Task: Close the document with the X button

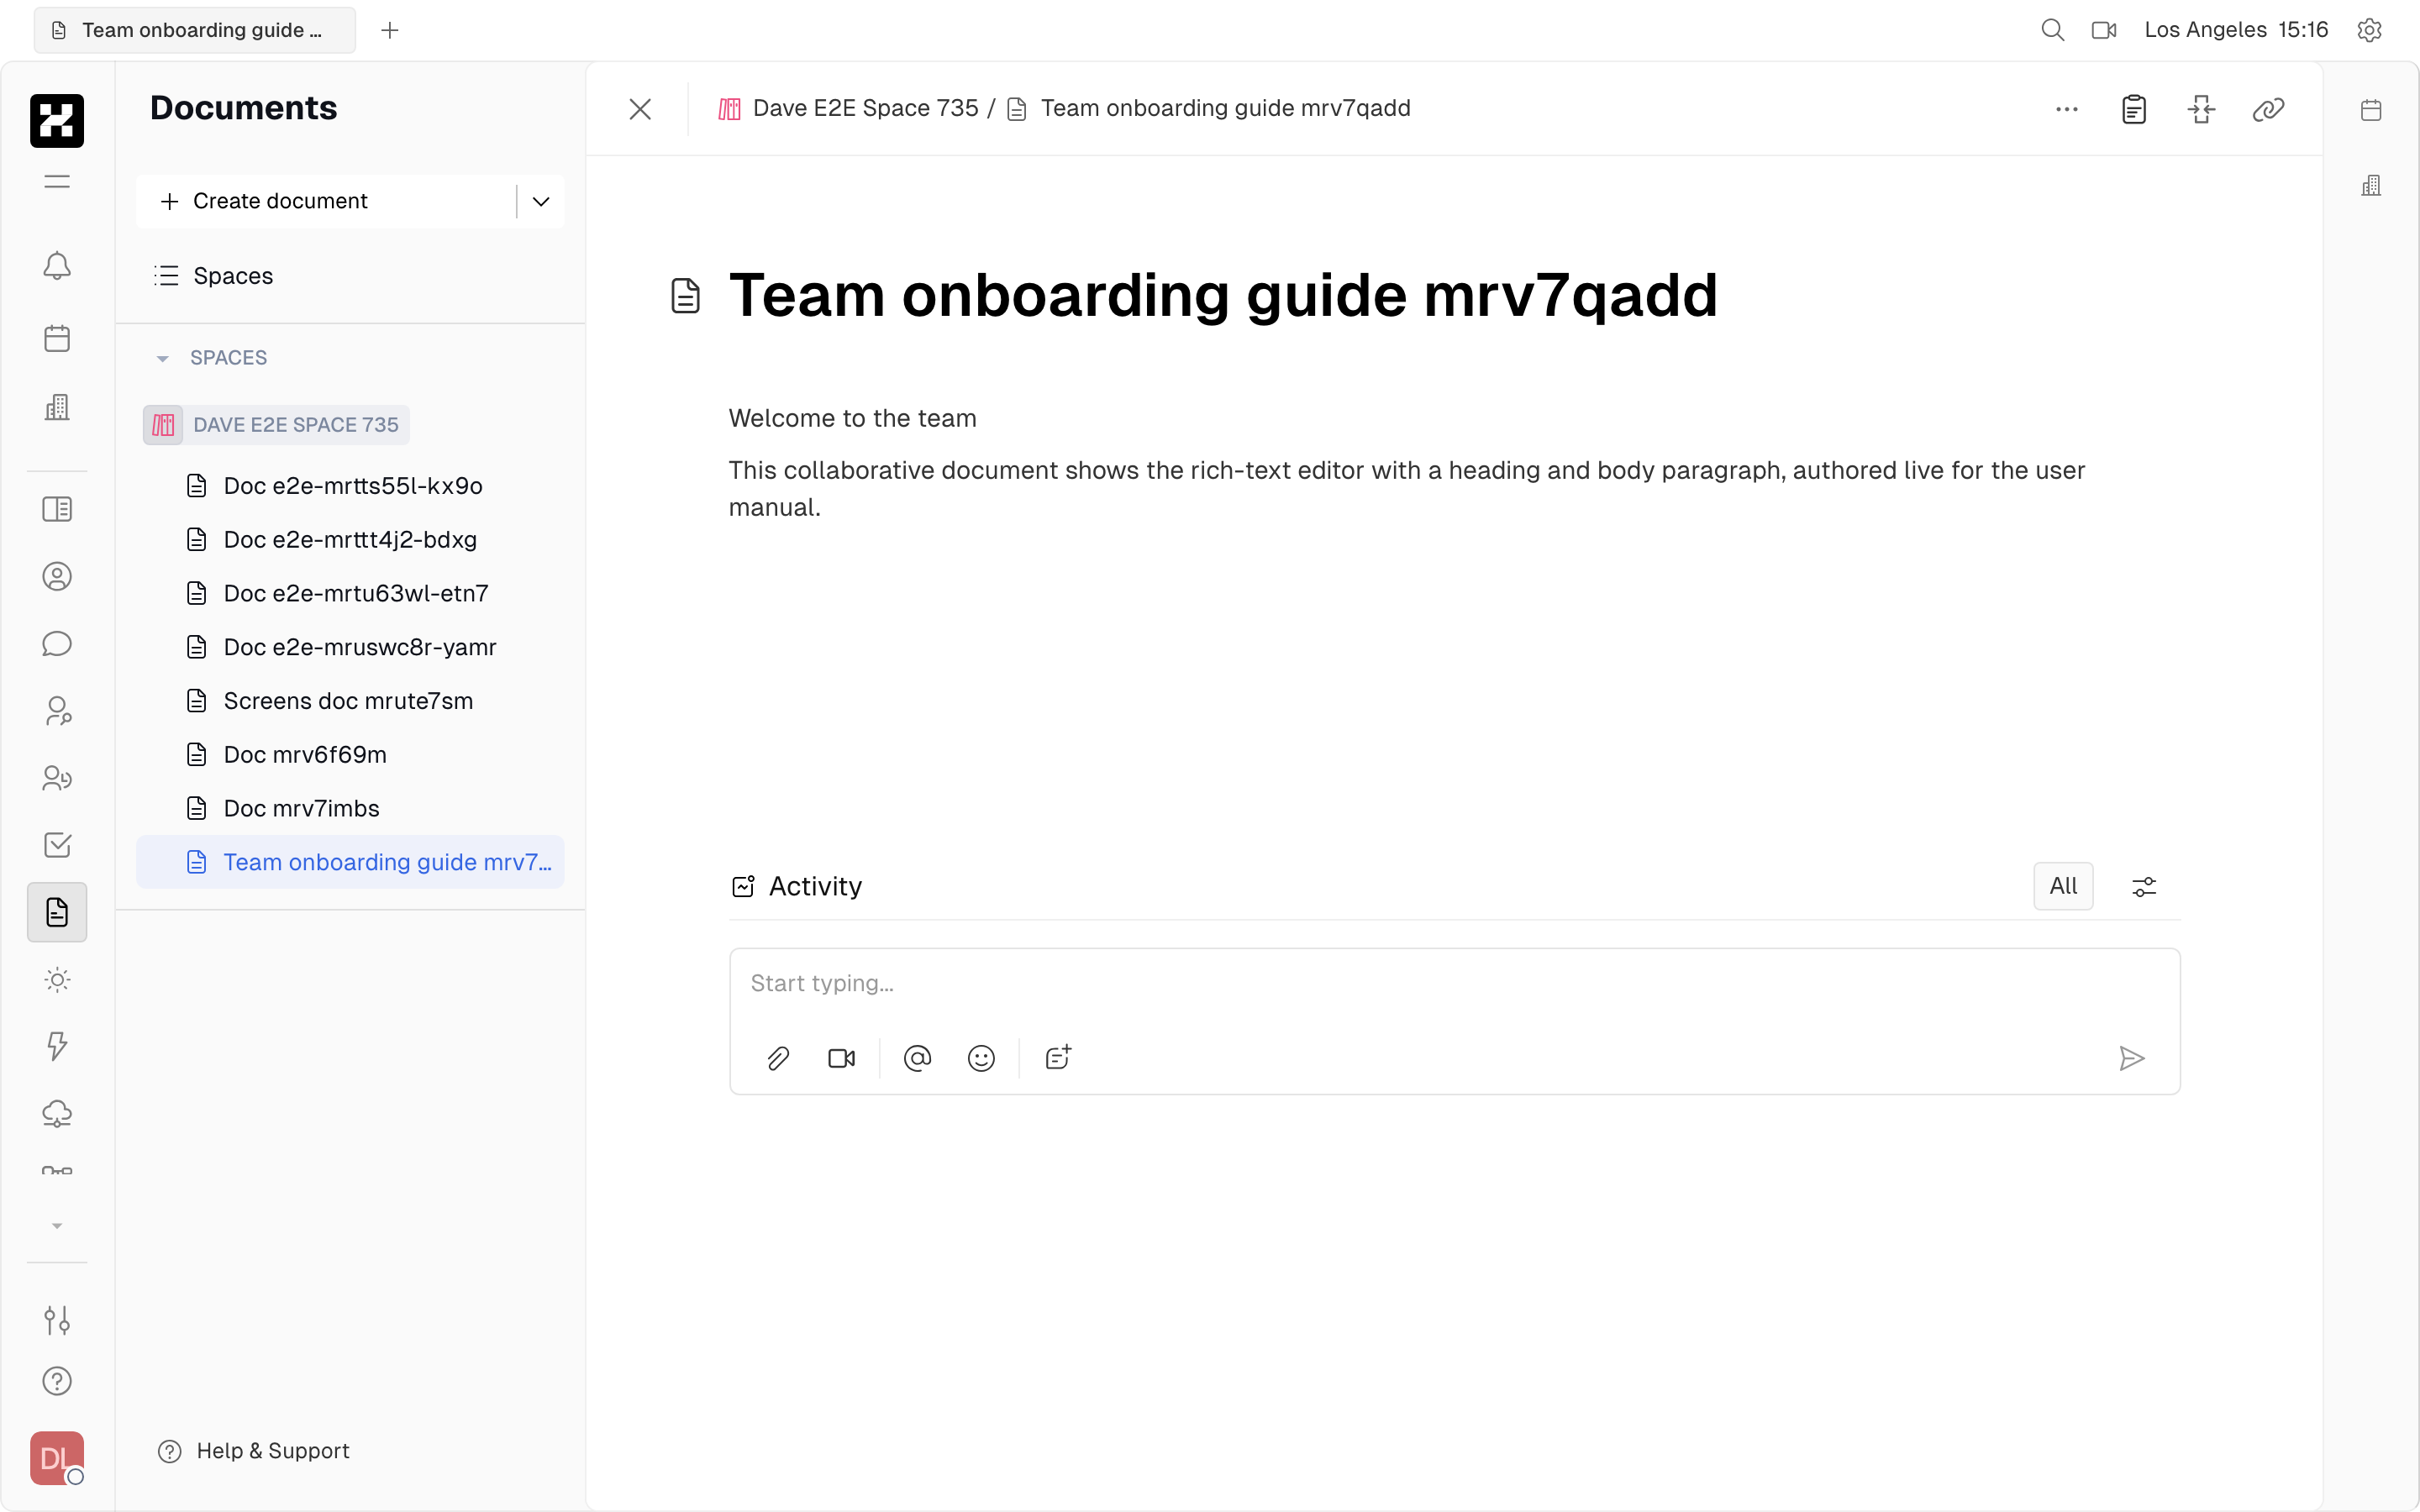Action: 640,109
